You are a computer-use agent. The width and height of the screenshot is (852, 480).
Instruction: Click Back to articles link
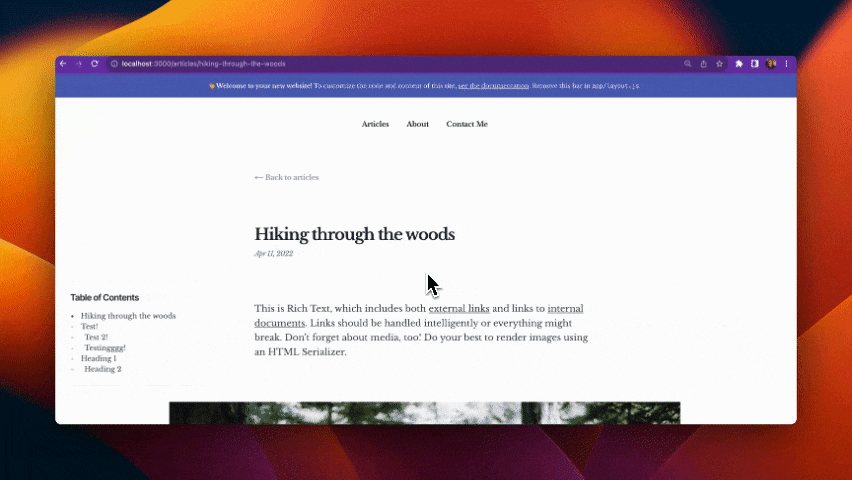coord(286,177)
